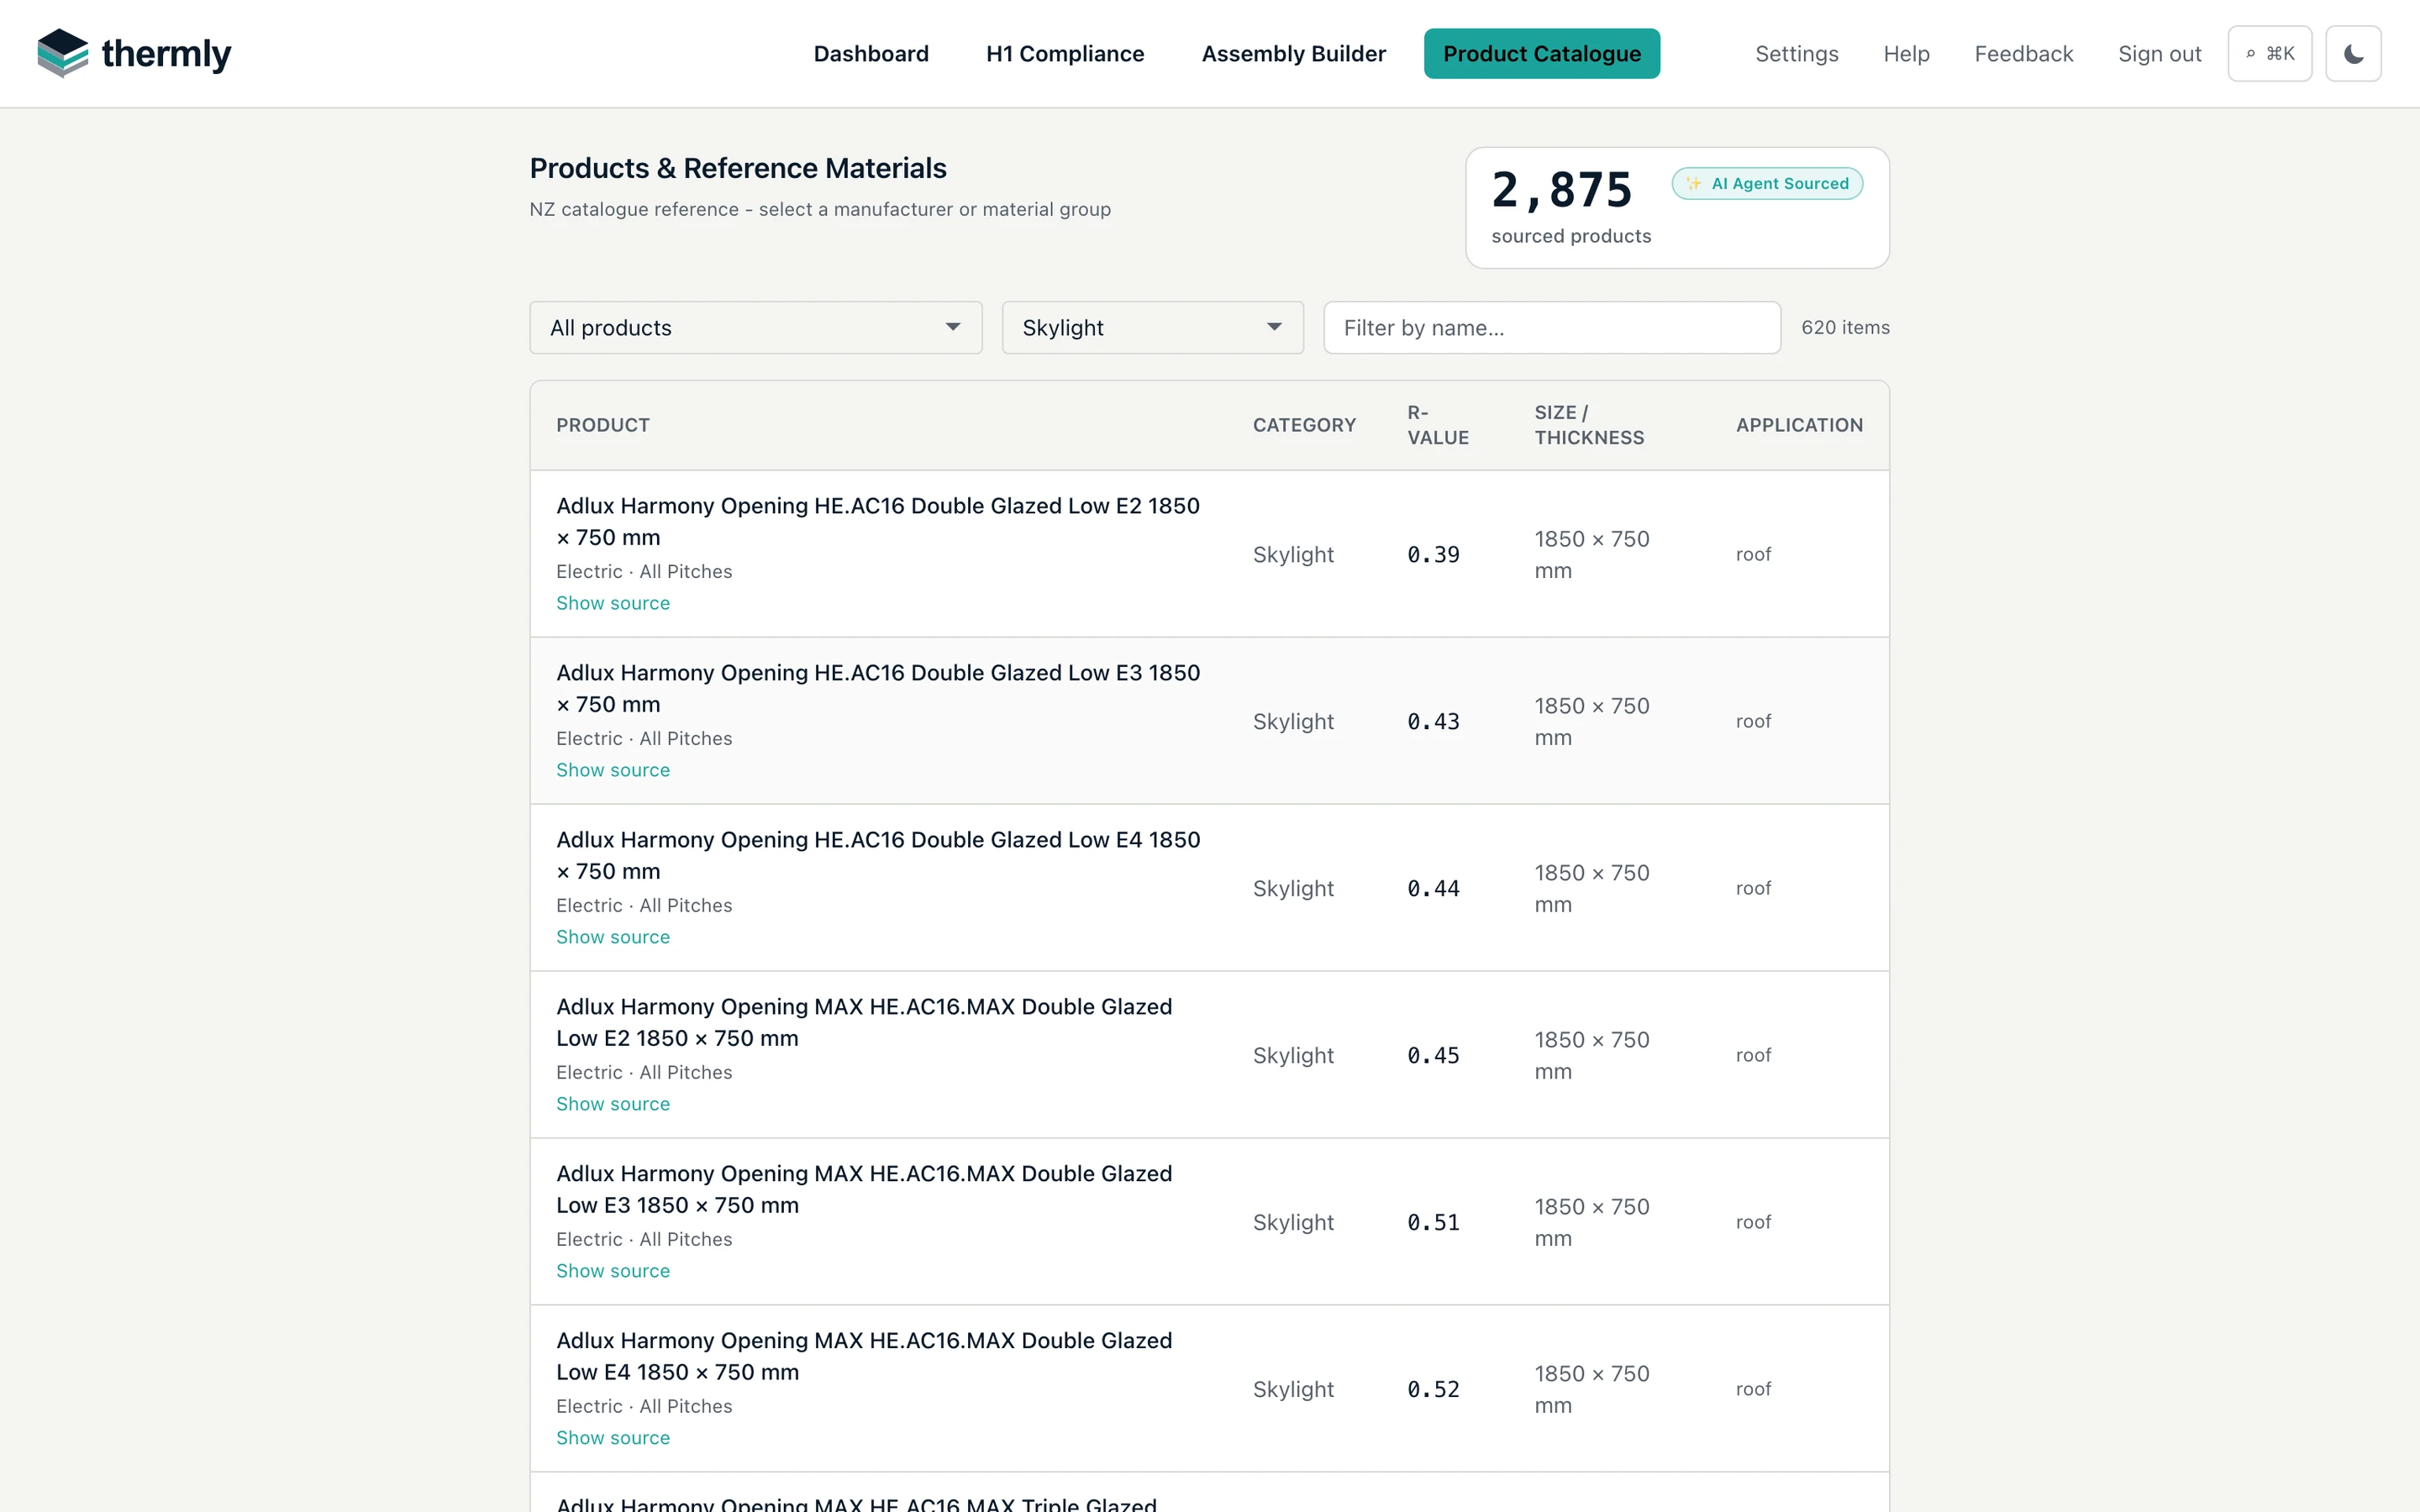2420x1512 pixels.
Task: Click the 620 items count
Action: click(x=1845, y=328)
